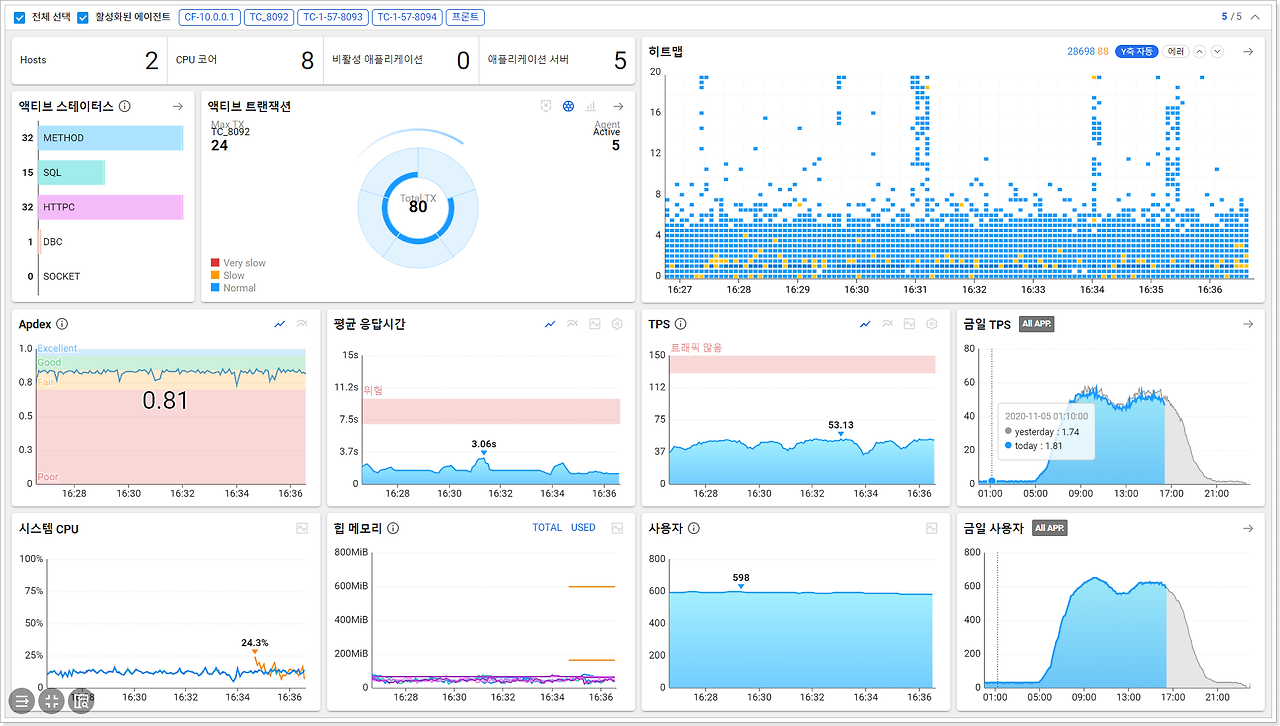This screenshot has height=726, width=1280.
Task: Click the heatmap Y-axis up chevron
Action: click(x=1200, y=51)
